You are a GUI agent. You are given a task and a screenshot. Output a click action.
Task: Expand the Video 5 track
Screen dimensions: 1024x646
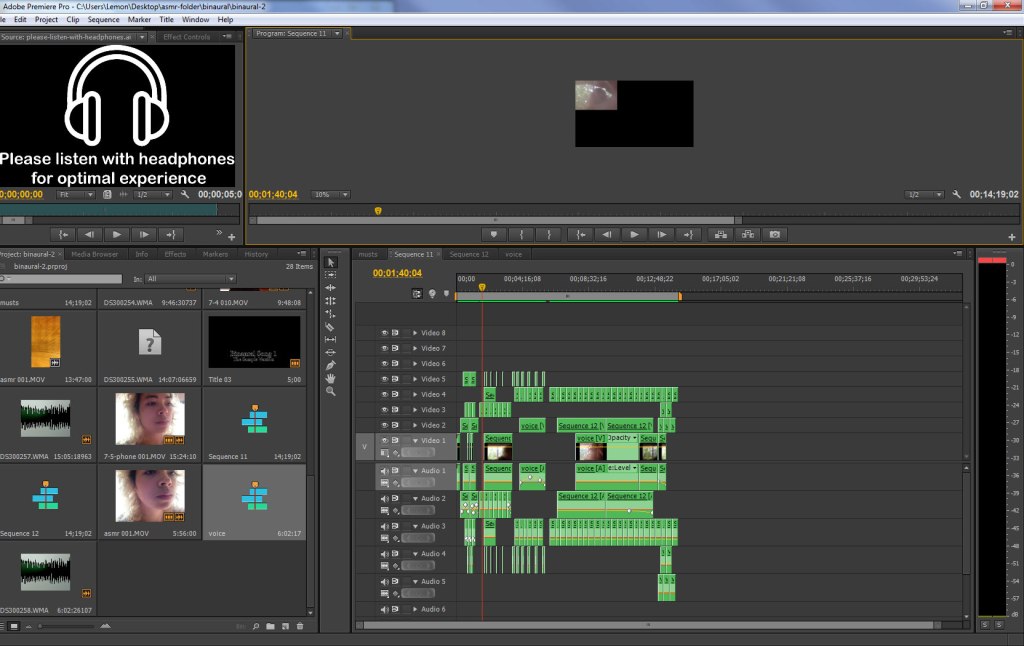(413, 378)
